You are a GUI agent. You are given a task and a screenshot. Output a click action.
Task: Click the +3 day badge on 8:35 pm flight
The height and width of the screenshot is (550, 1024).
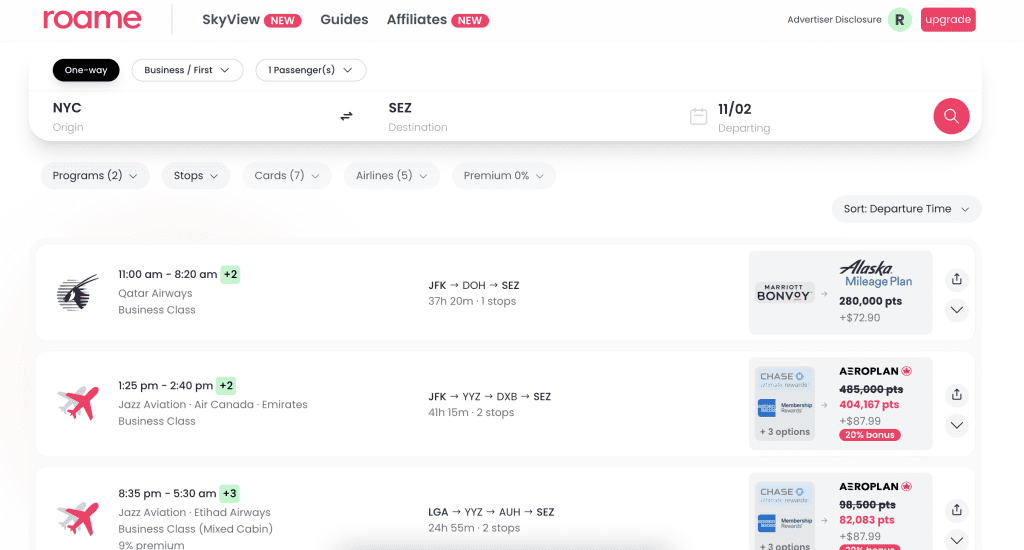pos(229,493)
